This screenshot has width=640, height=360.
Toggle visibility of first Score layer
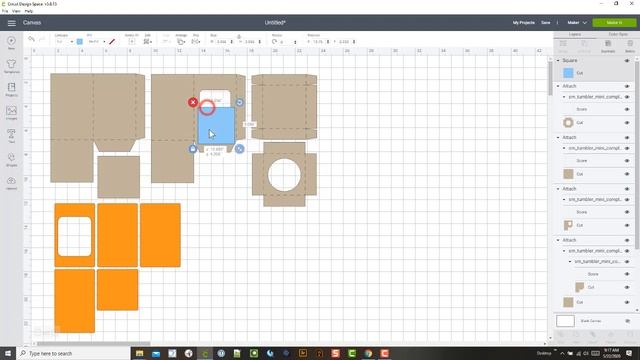[x=627, y=109]
